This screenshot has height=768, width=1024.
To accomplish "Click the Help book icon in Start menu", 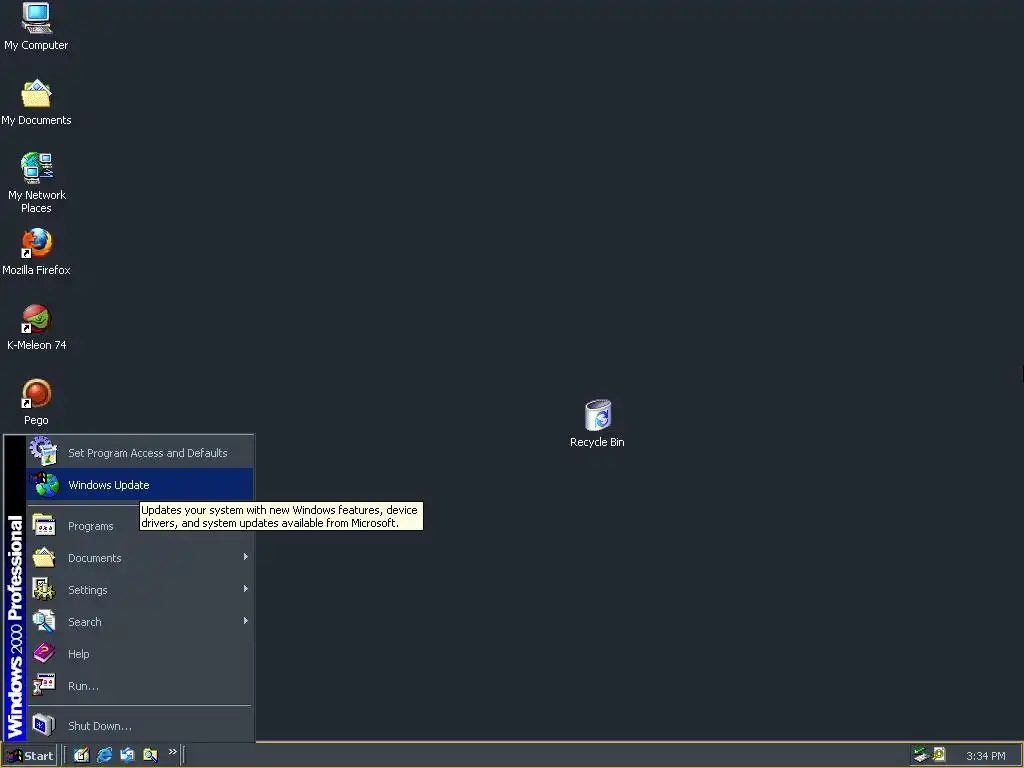I will (44, 653).
